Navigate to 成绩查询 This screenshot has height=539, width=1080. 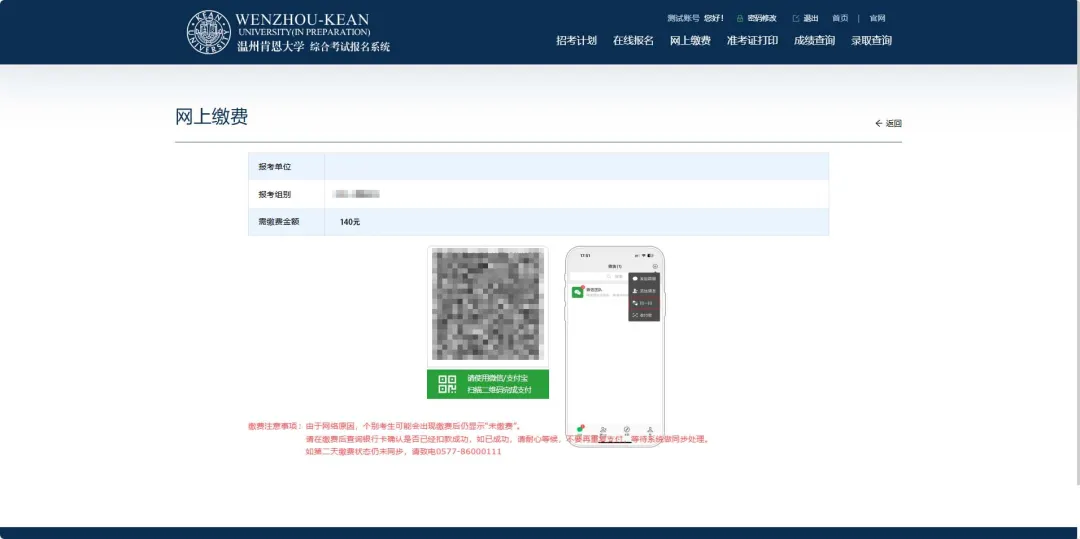pos(814,41)
